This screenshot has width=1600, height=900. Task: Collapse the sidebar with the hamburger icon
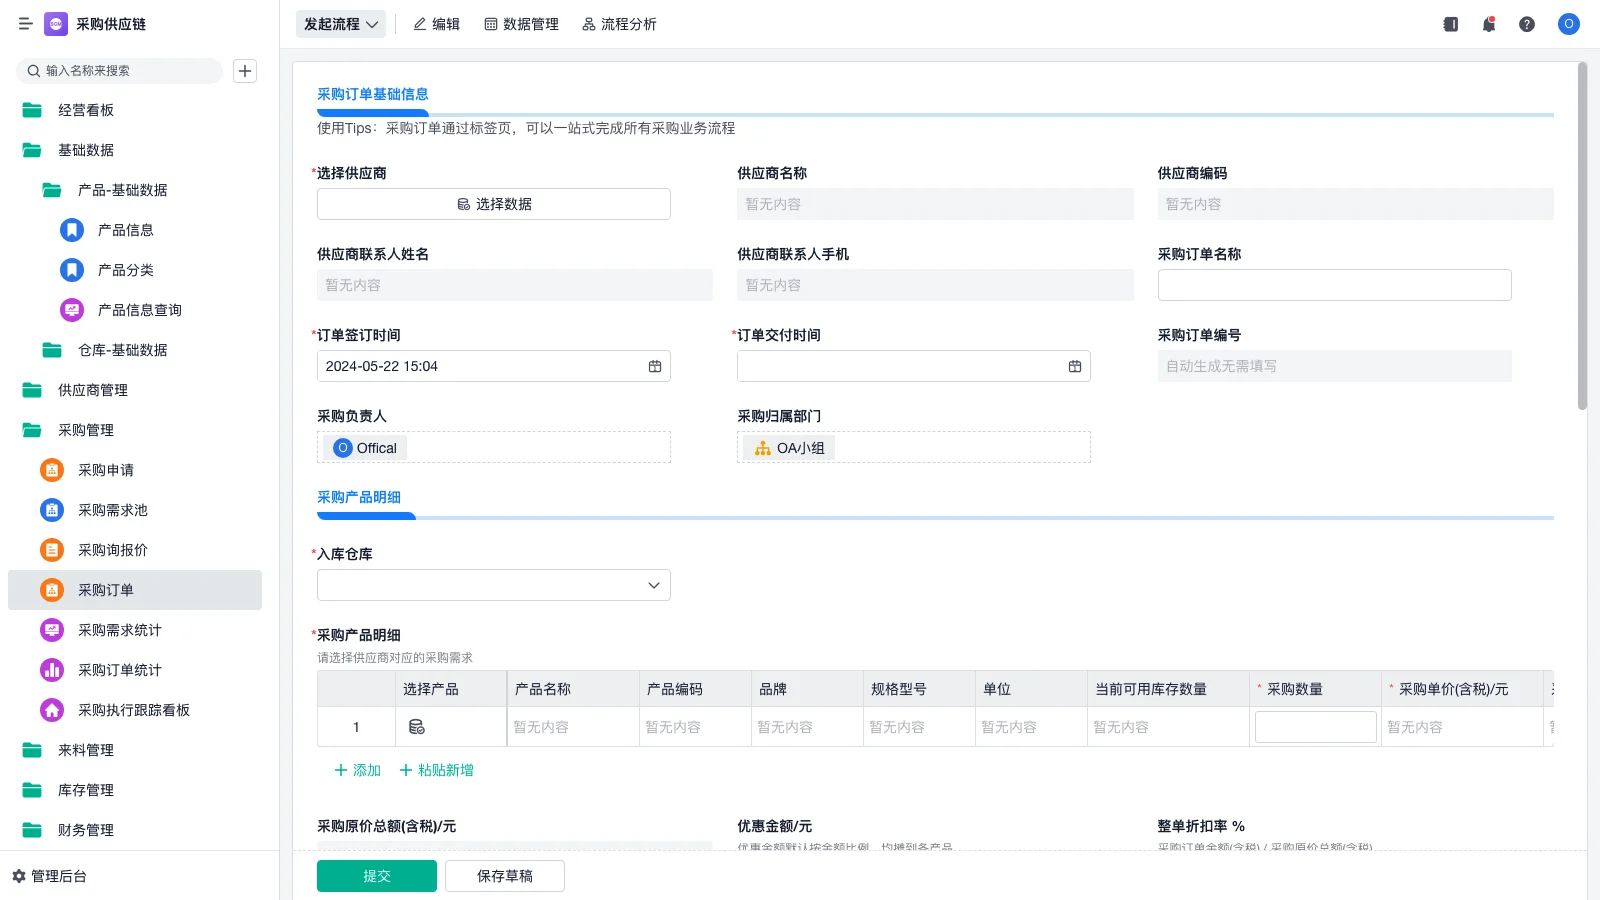pyautogui.click(x=26, y=24)
